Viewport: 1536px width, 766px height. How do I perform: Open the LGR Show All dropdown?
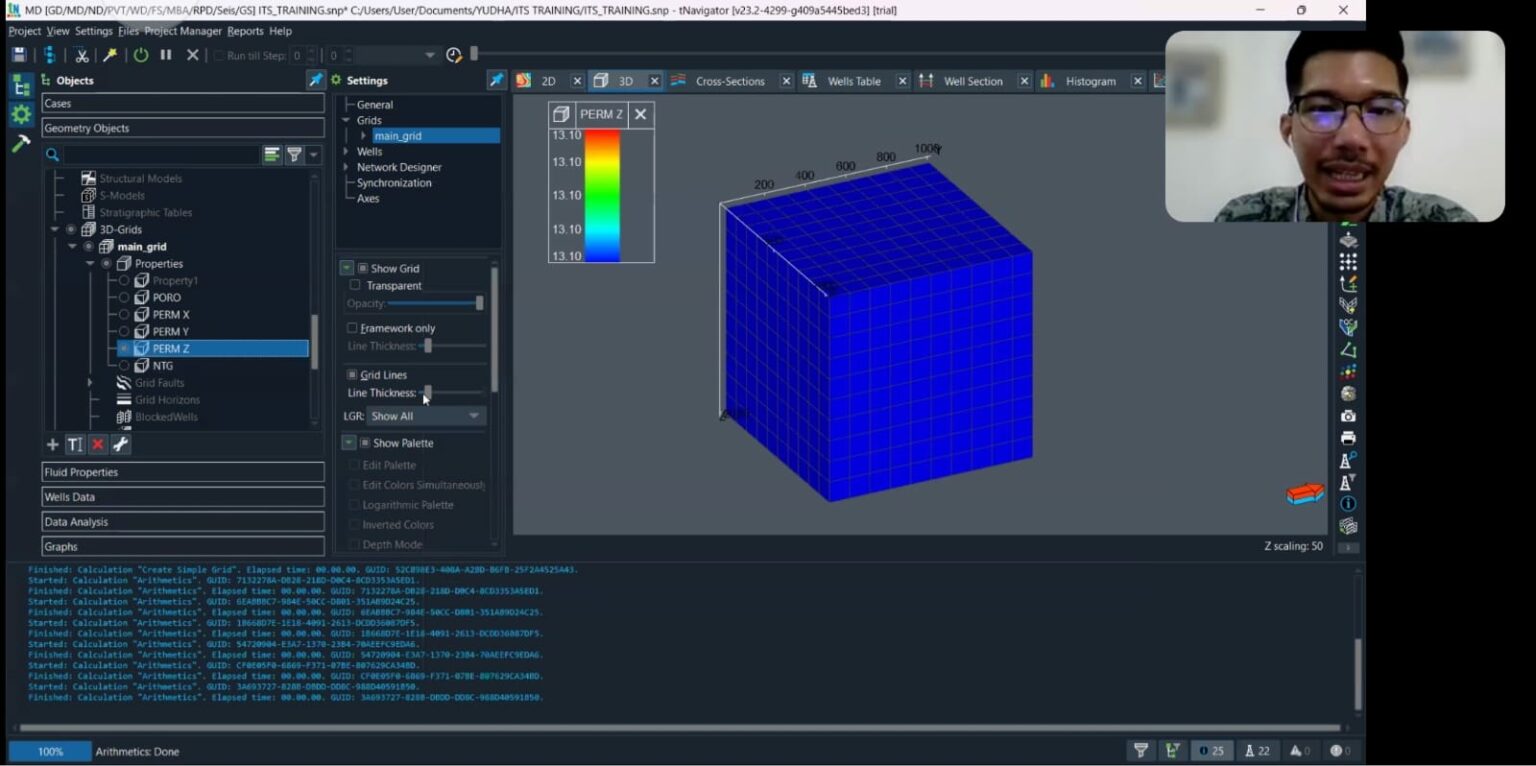coord(425,416)
